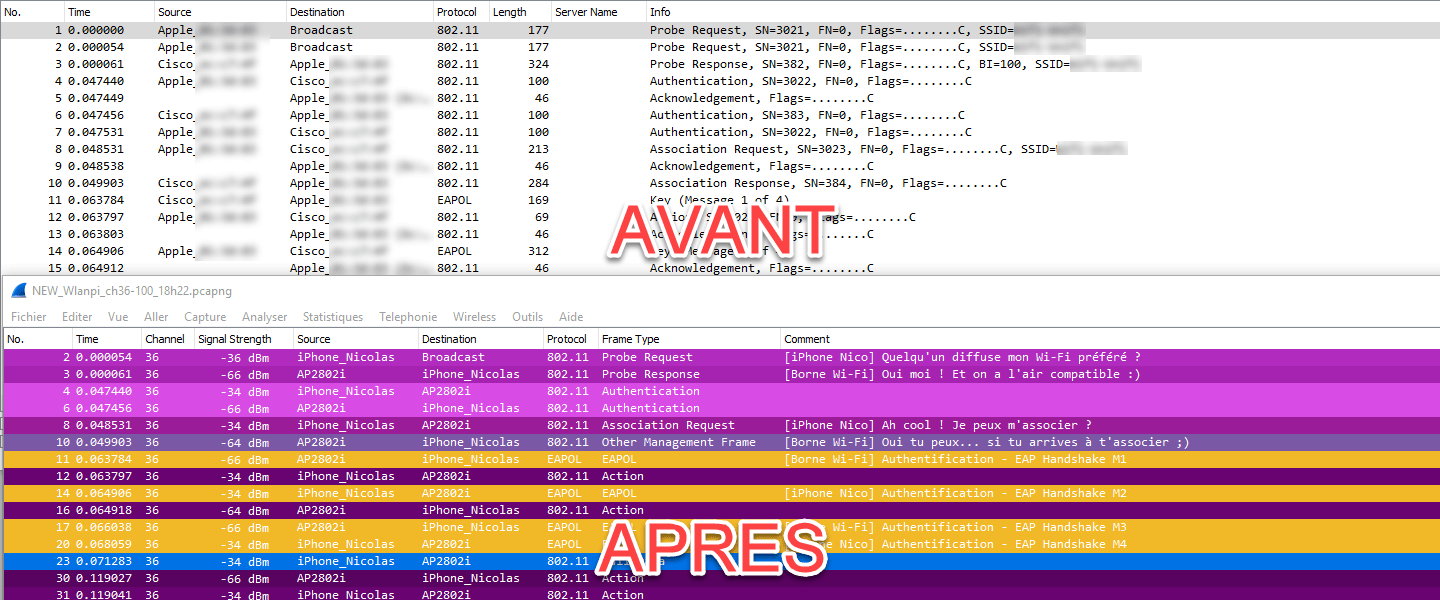Open the Vue menu
The image size is (1440, 600).
pos(118,317)
